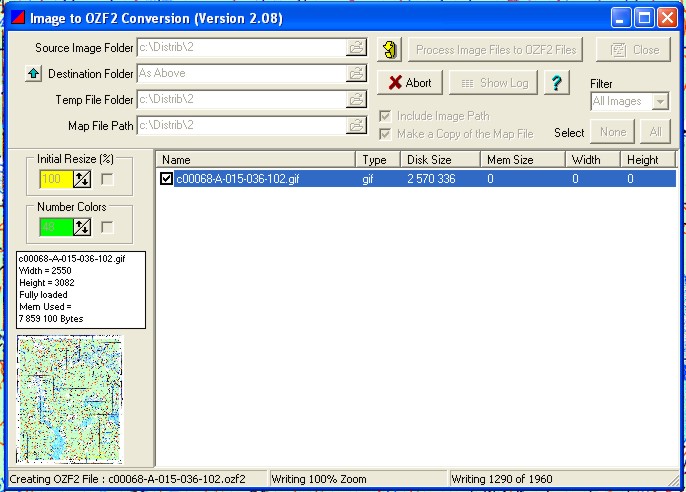This screenshot has height=492, width=686.
Task: Click the yellow icon left of Process button
Action: pyautogui.click(x=389, y=49)
